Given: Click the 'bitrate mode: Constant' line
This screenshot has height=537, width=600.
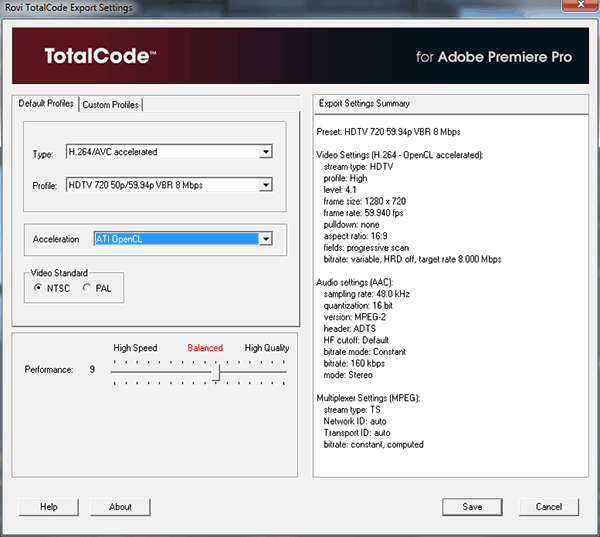Looking at the screenshot, I should 364,352.
